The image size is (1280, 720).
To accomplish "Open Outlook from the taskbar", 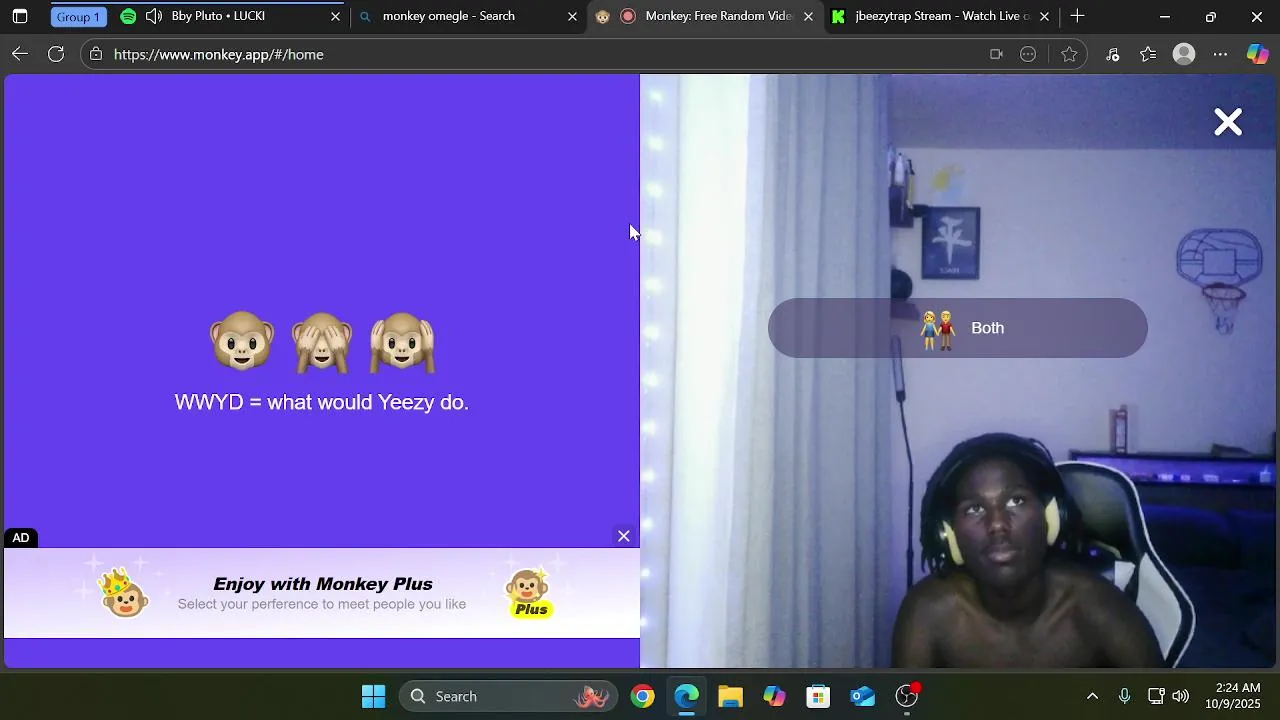I will pyautogui.click(x=863, y=697).
